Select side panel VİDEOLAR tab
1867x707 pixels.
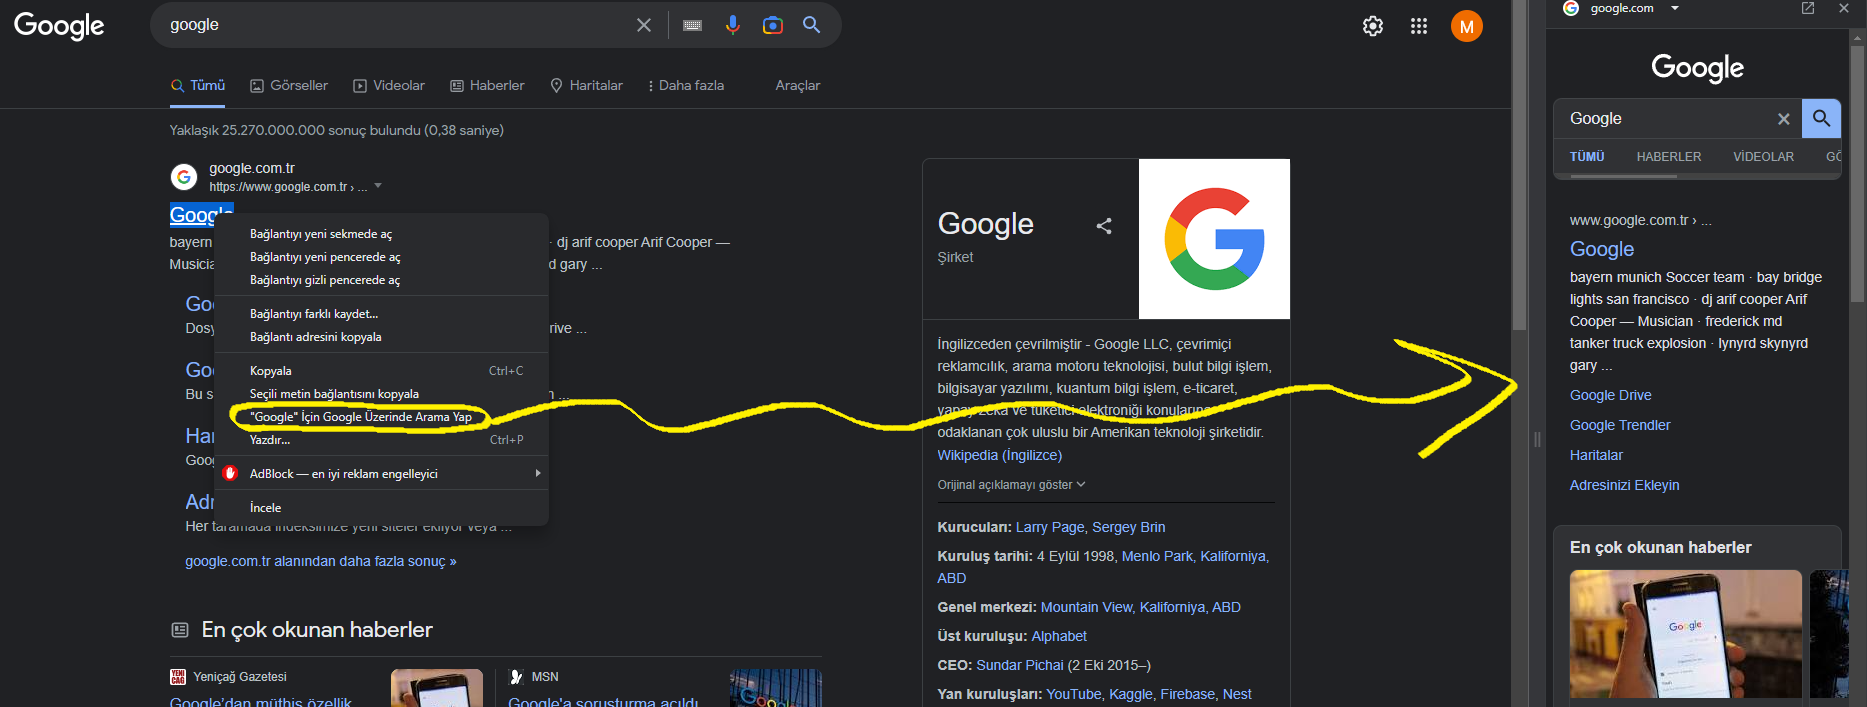(x=1763, y=157)
